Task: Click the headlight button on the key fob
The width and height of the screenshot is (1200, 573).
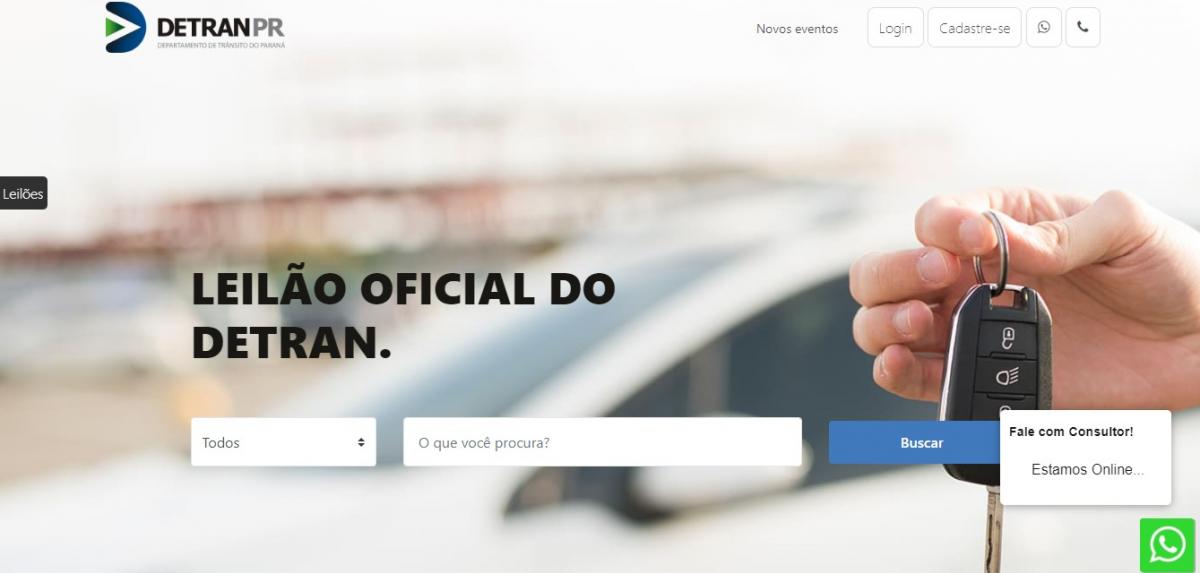Action: coord(1007,376)
